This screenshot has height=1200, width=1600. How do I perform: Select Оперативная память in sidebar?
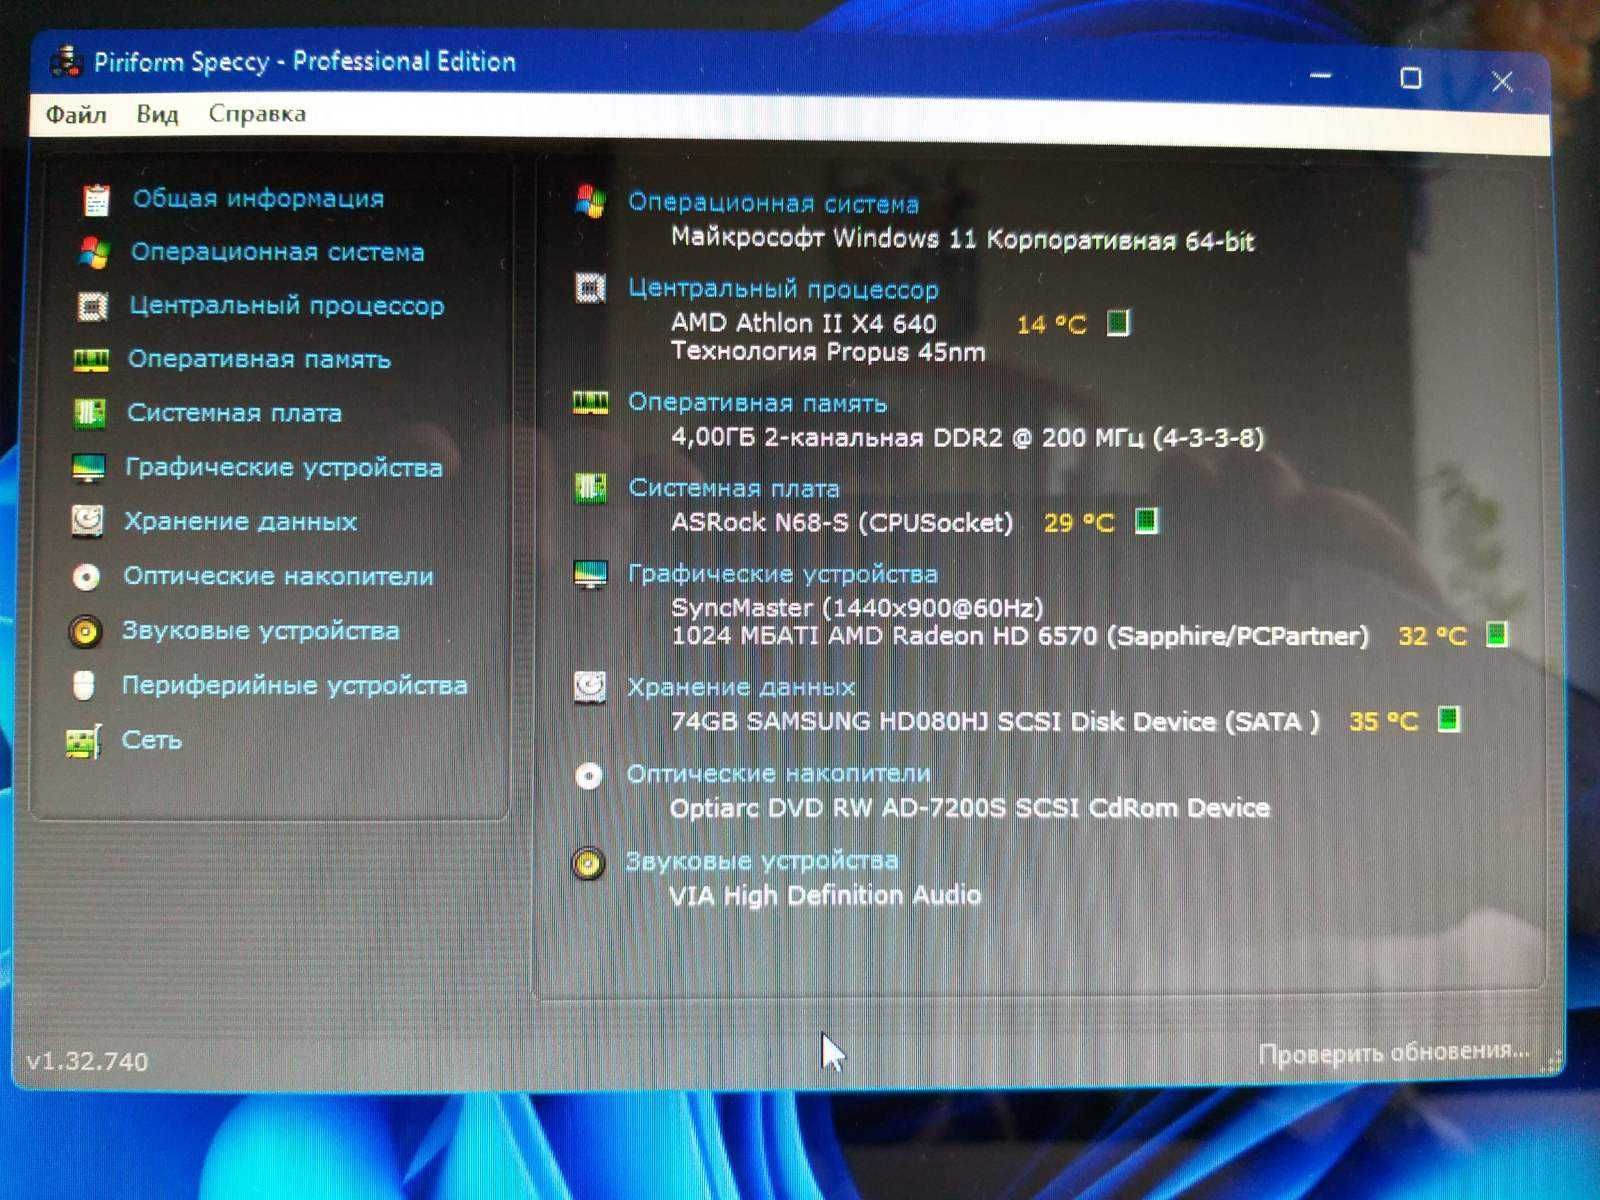(x=259, y=359)
